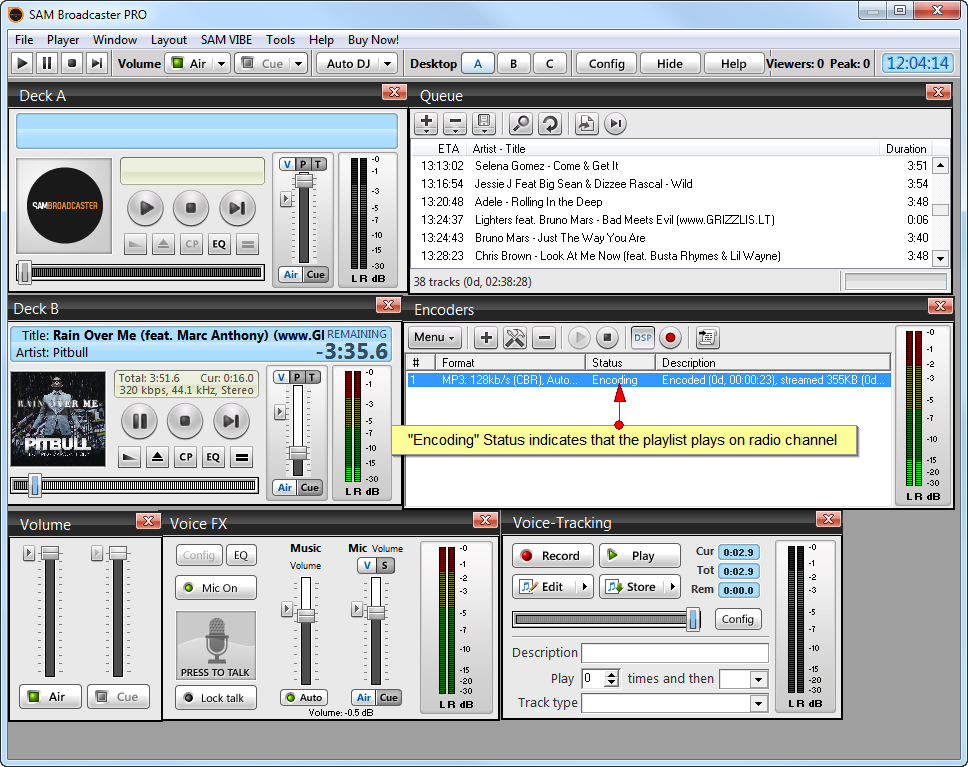Open the EQ in Deck B

(x=213, y=457)
